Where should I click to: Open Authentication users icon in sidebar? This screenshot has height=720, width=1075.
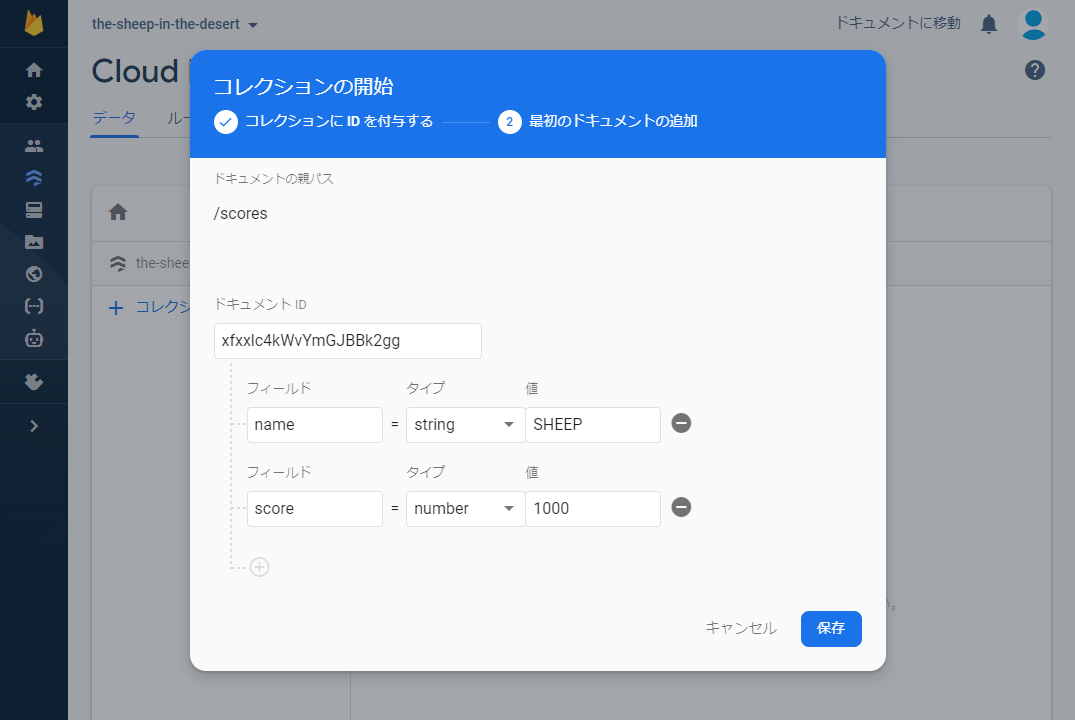tap(34, 145)
